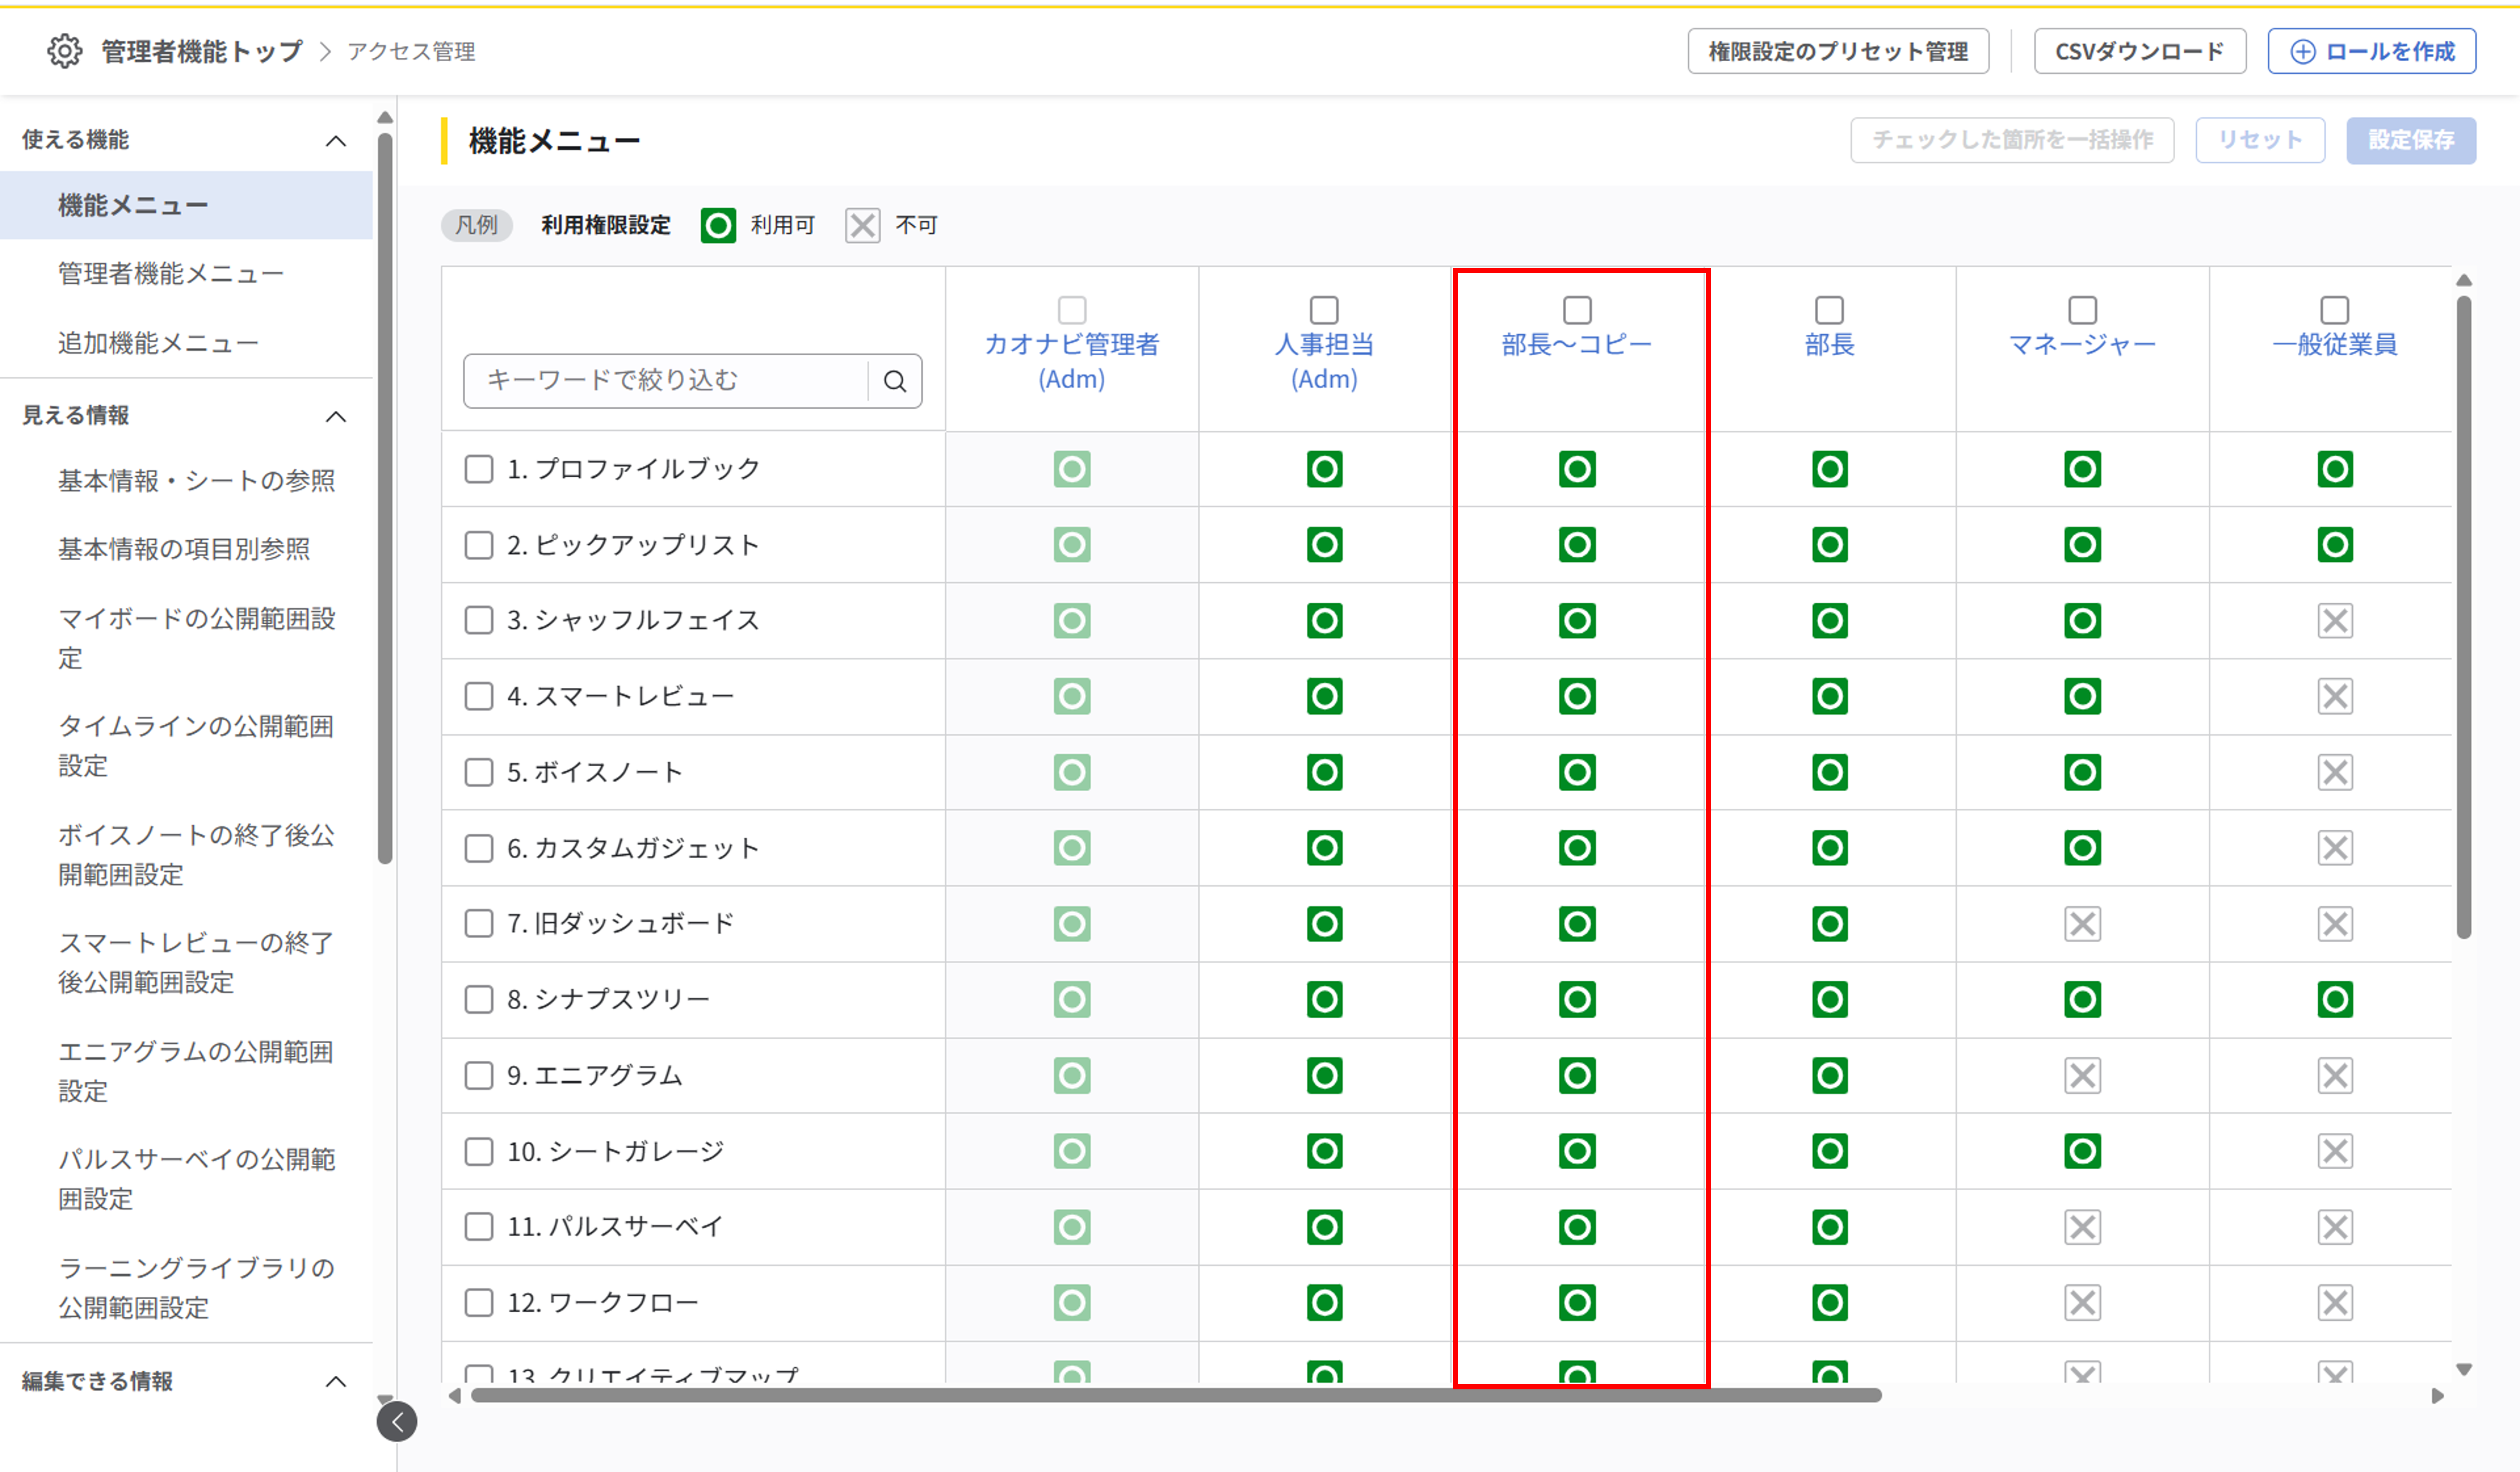This screenshot has height=1472, width=2520.
Task: Collapse the sidebar with the round arrow button
Action: [397, 1421]
